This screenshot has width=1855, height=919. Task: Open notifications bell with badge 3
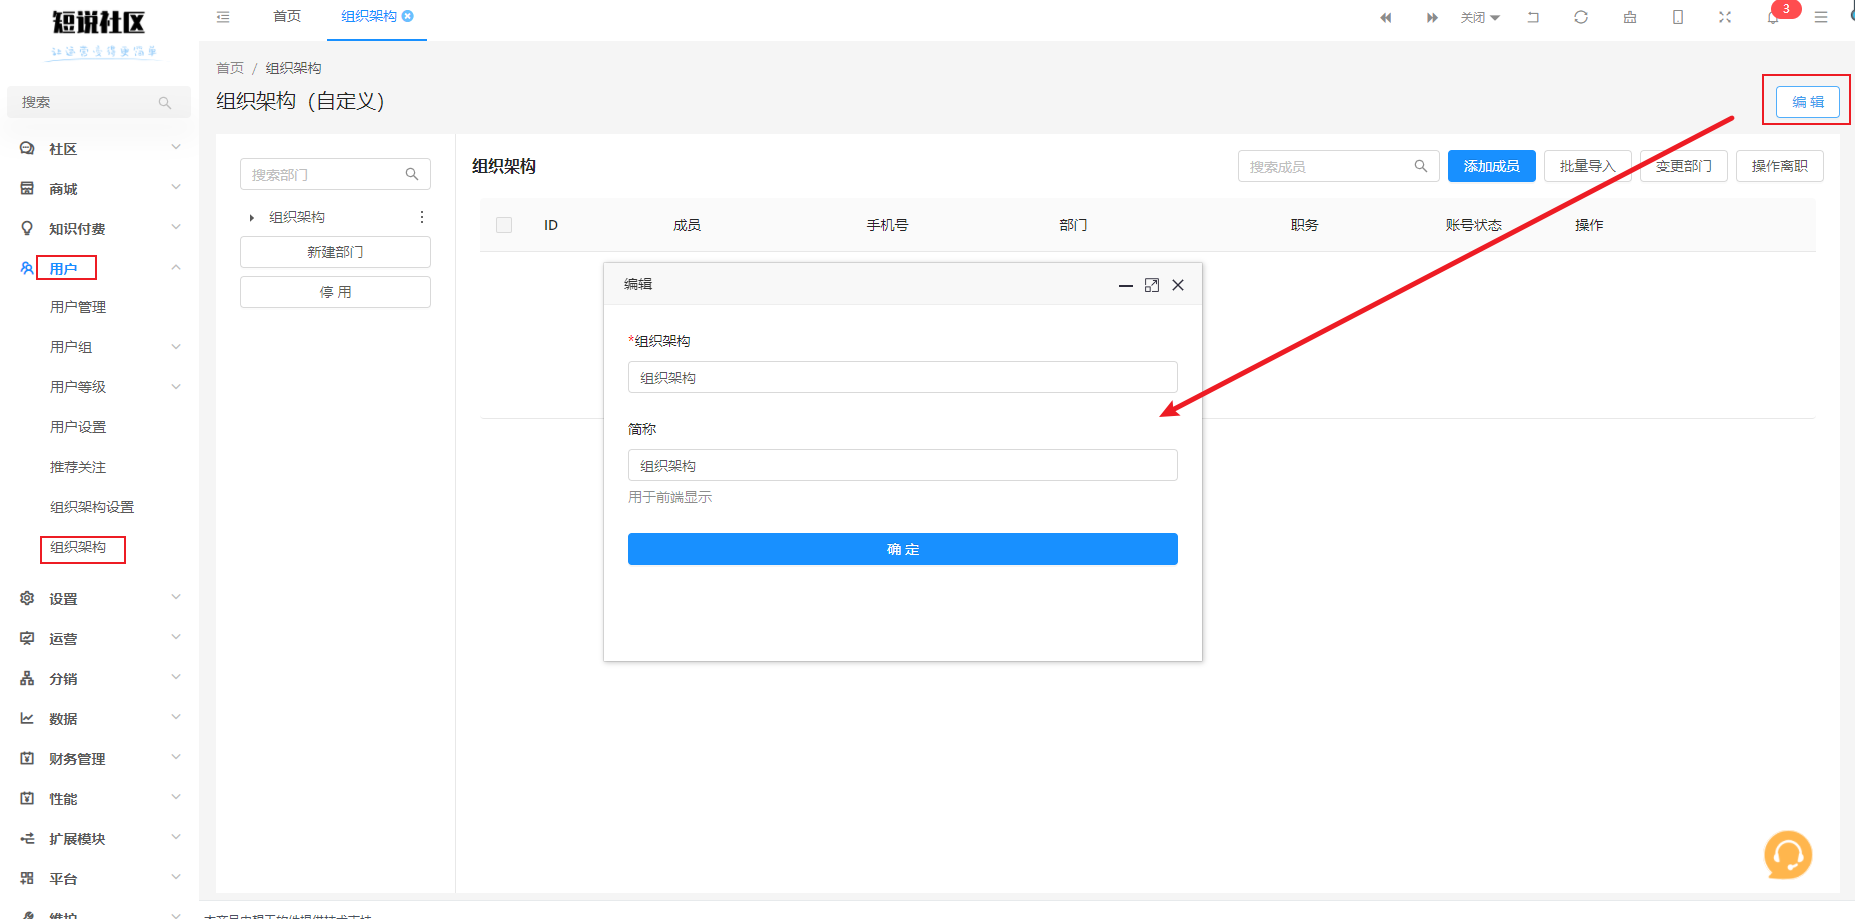(x=1773, y=17)
